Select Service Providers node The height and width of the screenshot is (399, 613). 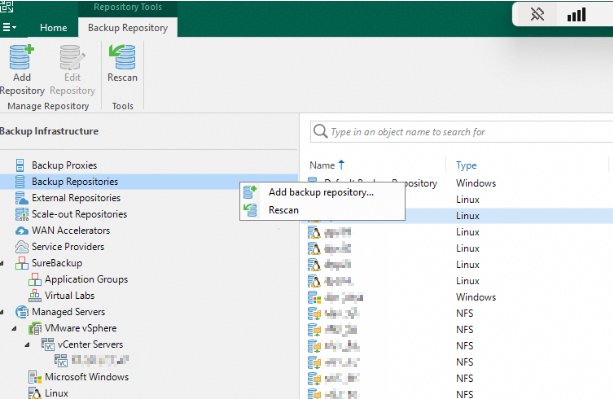pyautogui.click(x=68, y=247)
